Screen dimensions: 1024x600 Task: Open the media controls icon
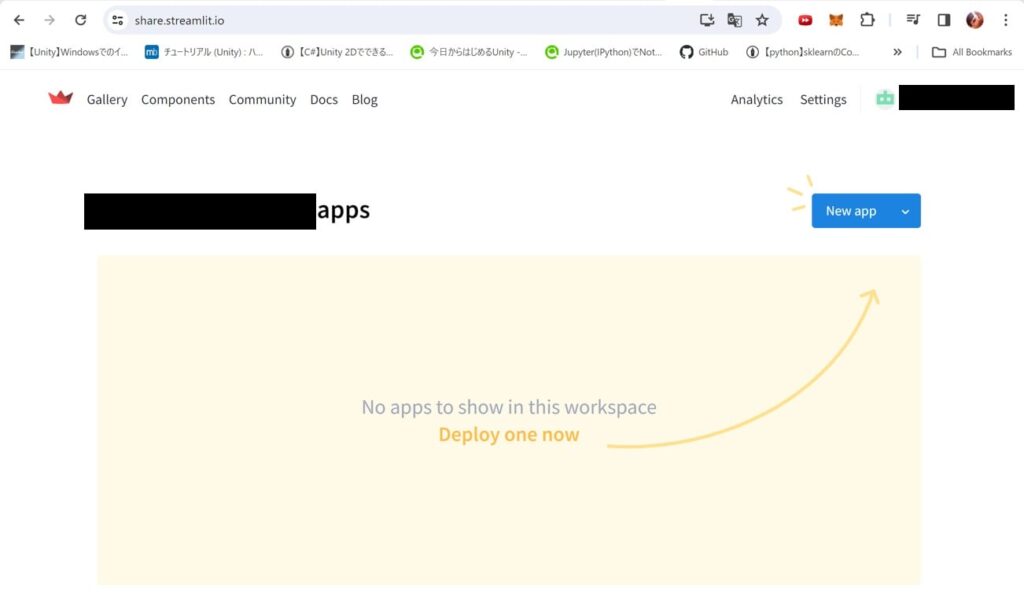tap(913, 20)
